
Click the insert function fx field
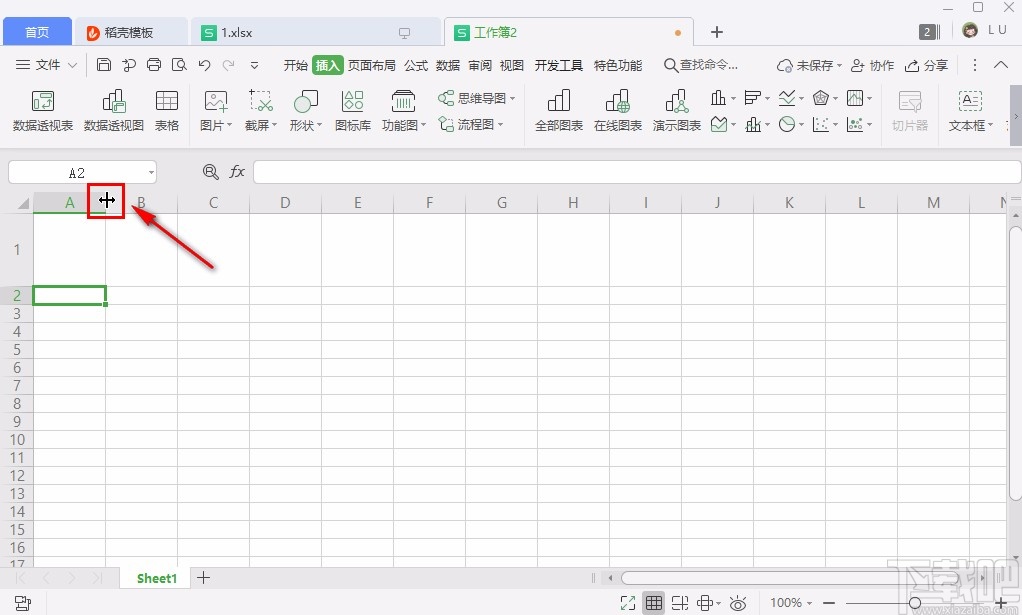point(237,172)
